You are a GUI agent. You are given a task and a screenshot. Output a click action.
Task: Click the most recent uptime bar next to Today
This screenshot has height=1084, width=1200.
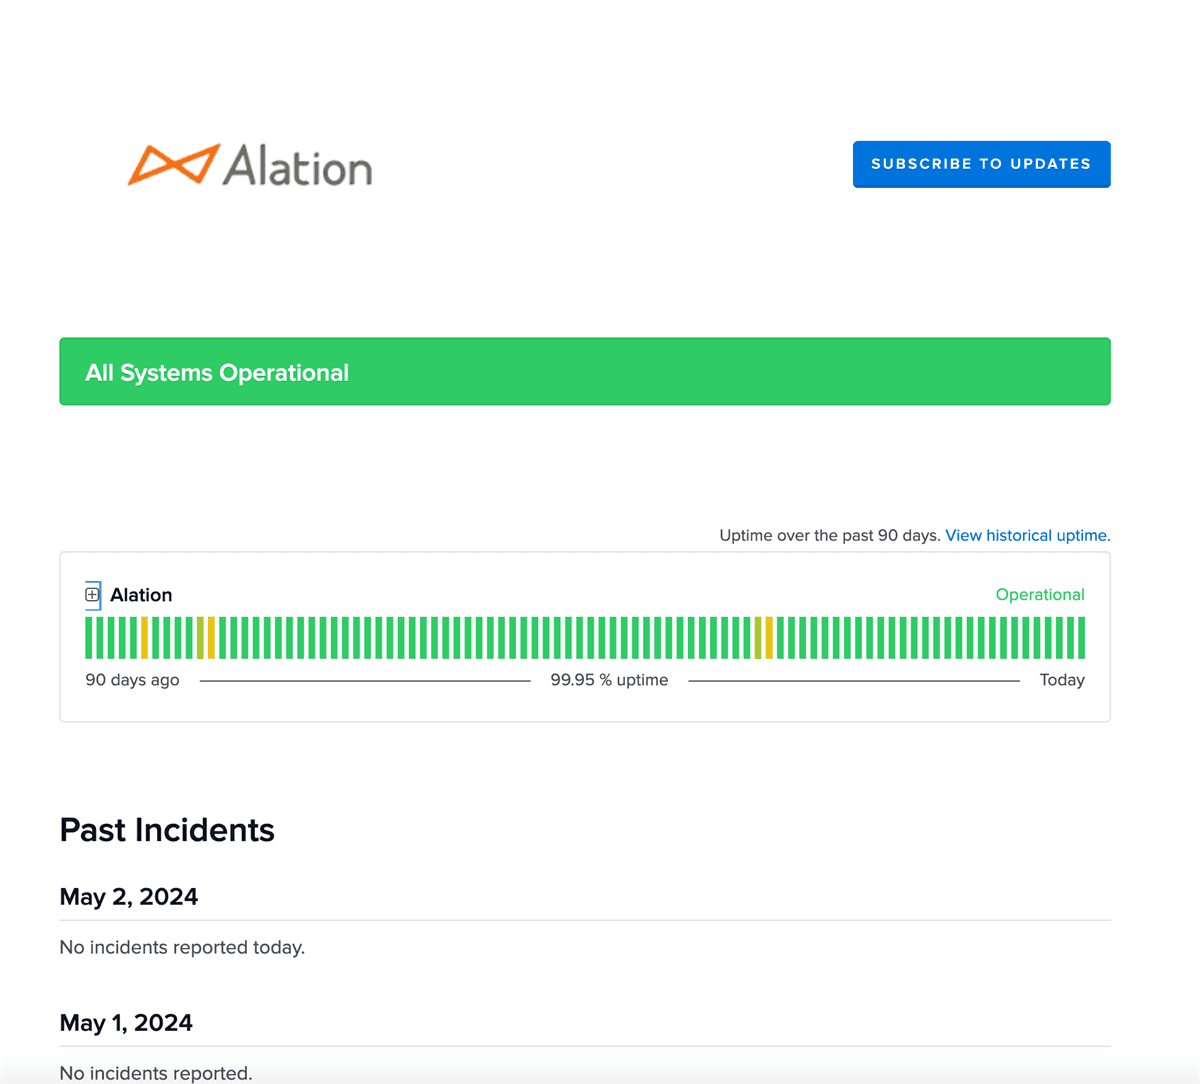[x=1083, y=636]
